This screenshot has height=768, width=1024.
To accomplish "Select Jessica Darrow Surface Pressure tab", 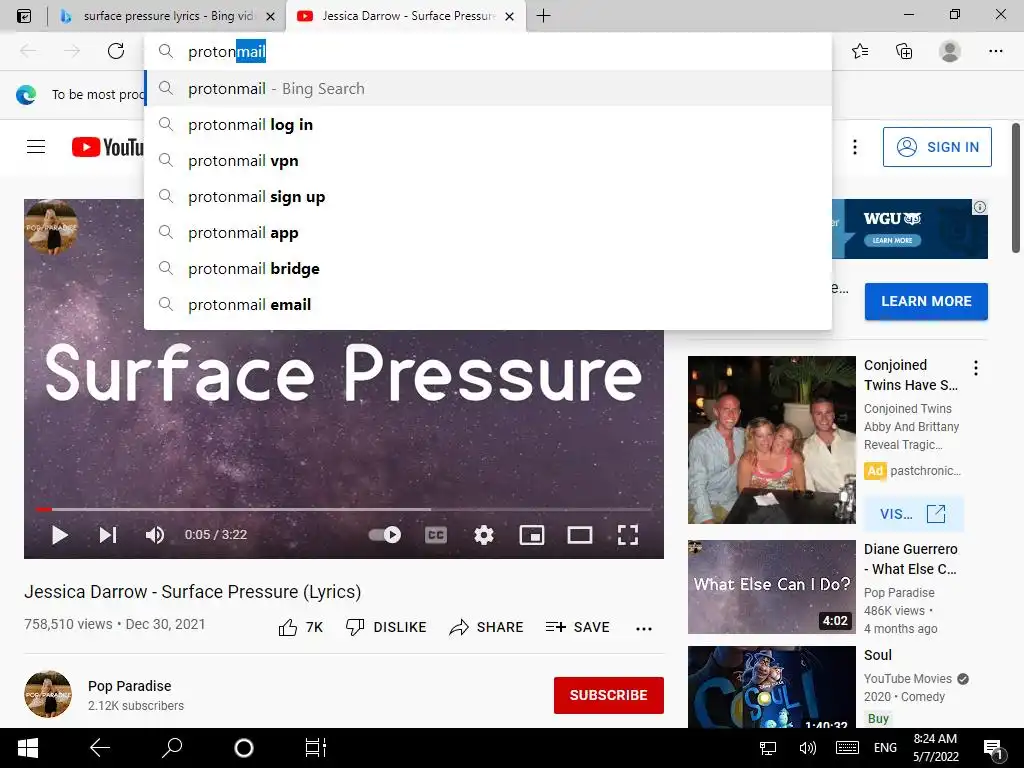I will pyautogui.click(x=408, y=16).
